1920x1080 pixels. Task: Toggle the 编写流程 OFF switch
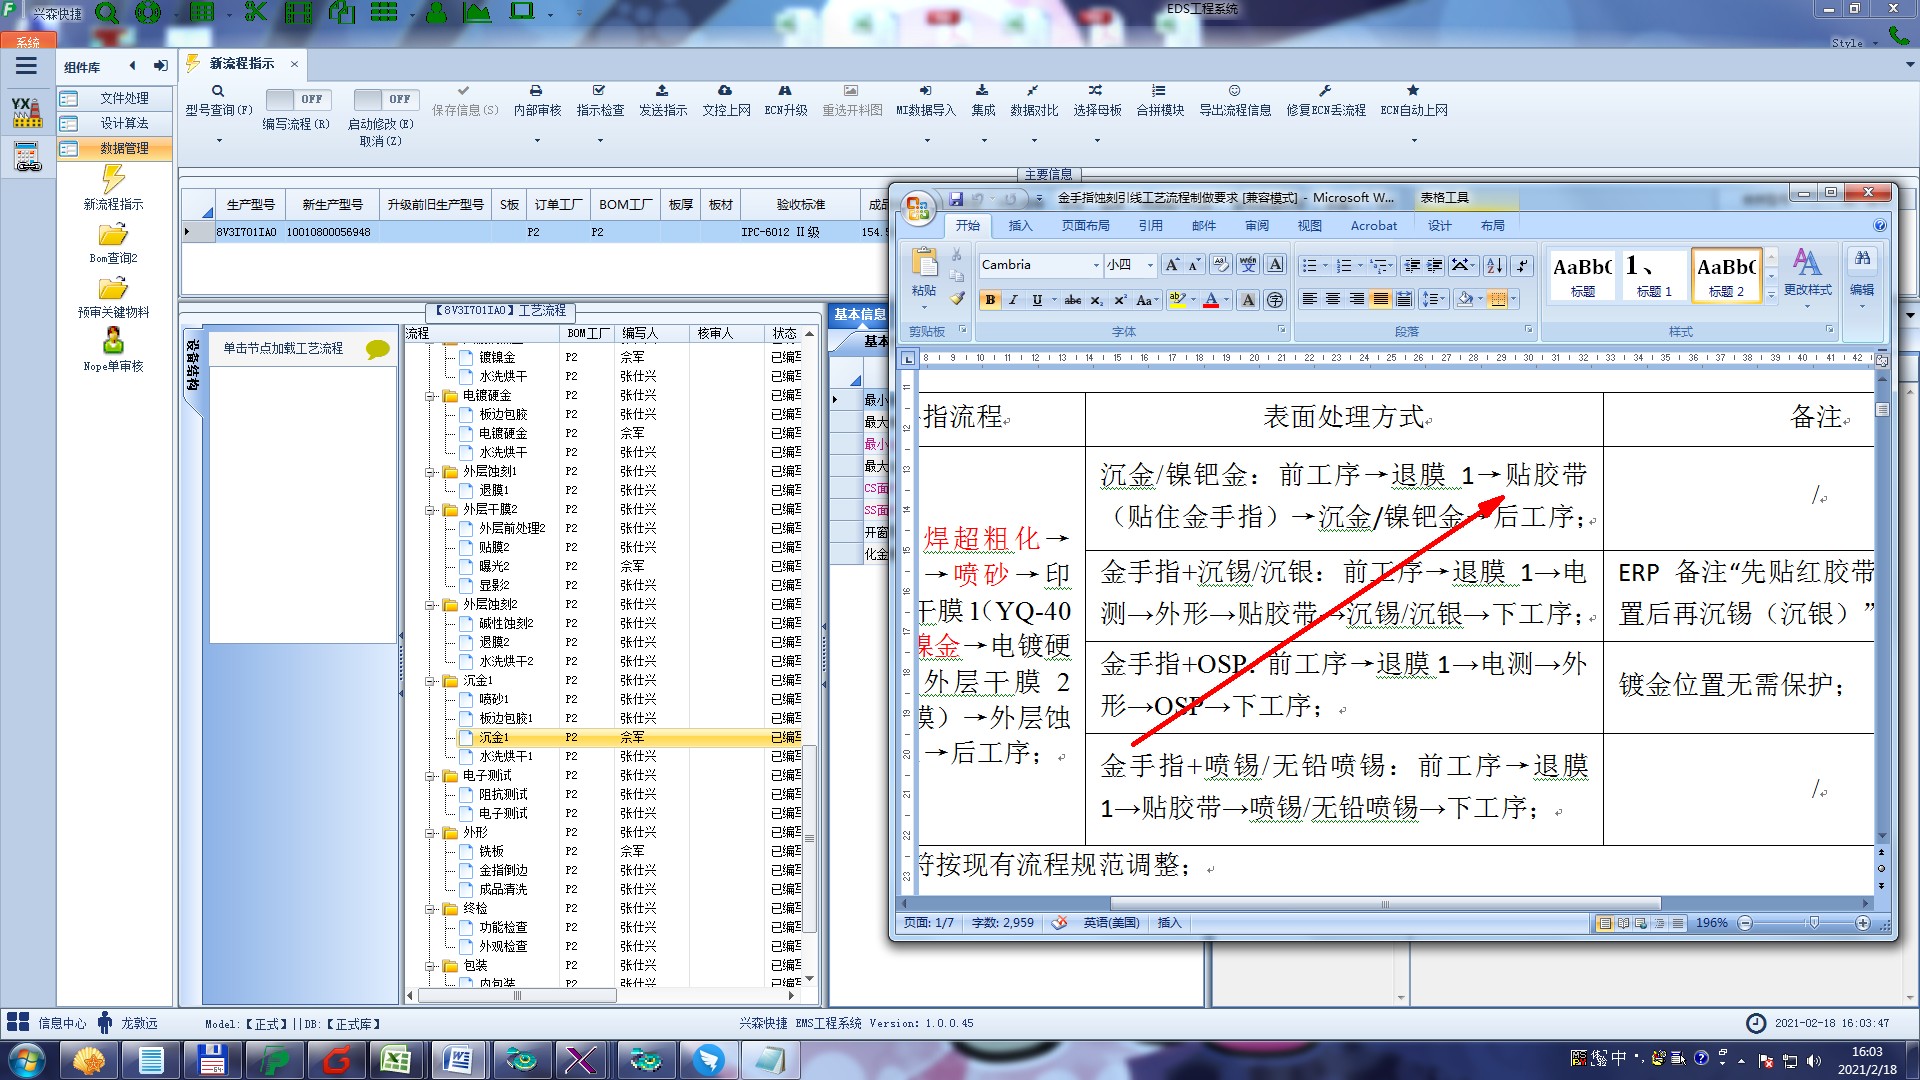297,99
